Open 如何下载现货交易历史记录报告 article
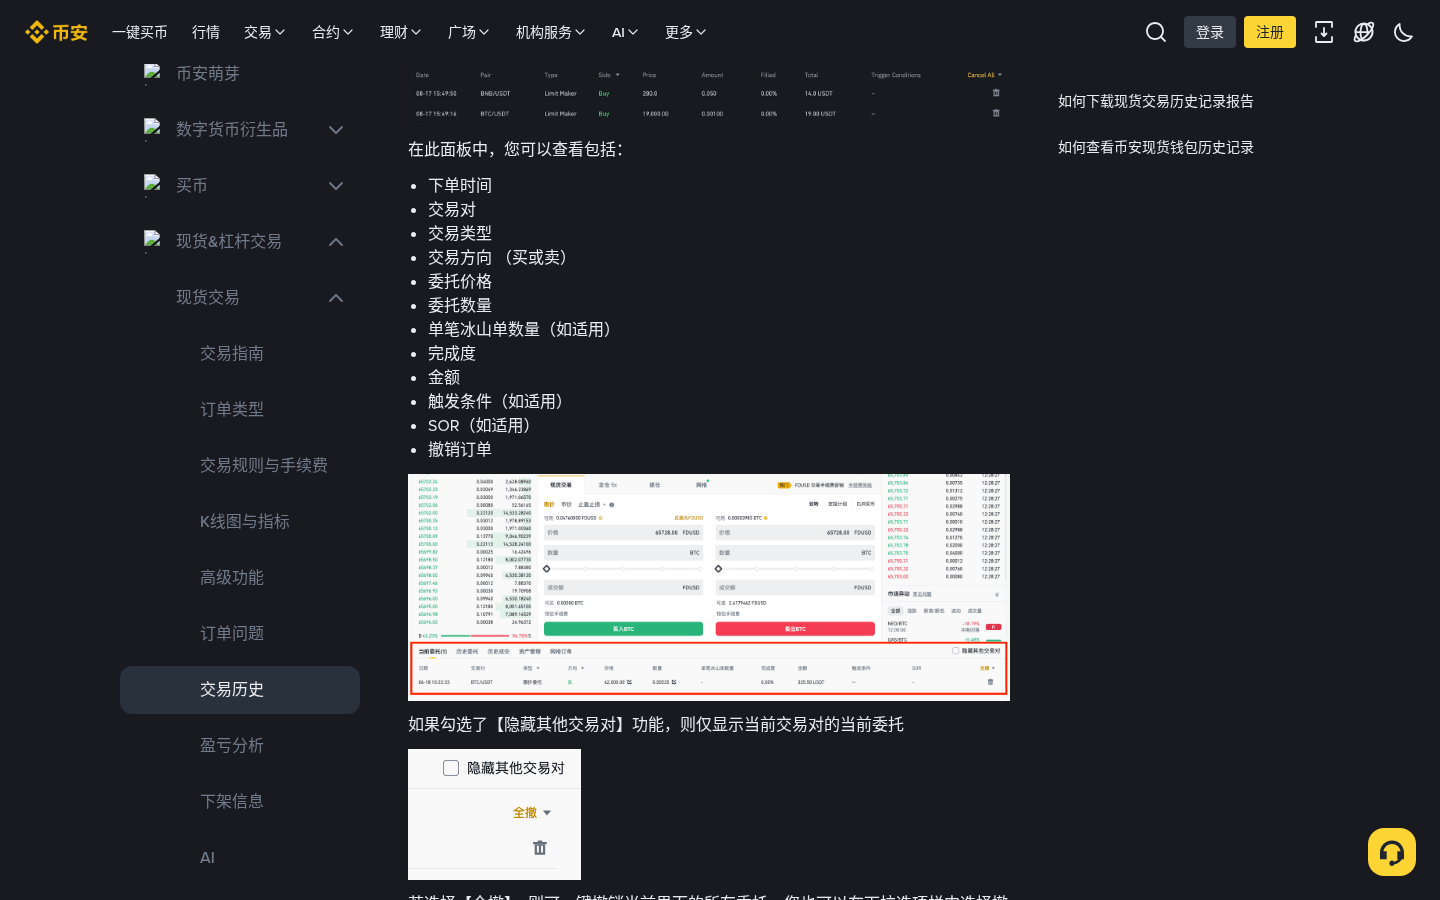This screenshot has height=900, width=1440. click(1156, 101)
